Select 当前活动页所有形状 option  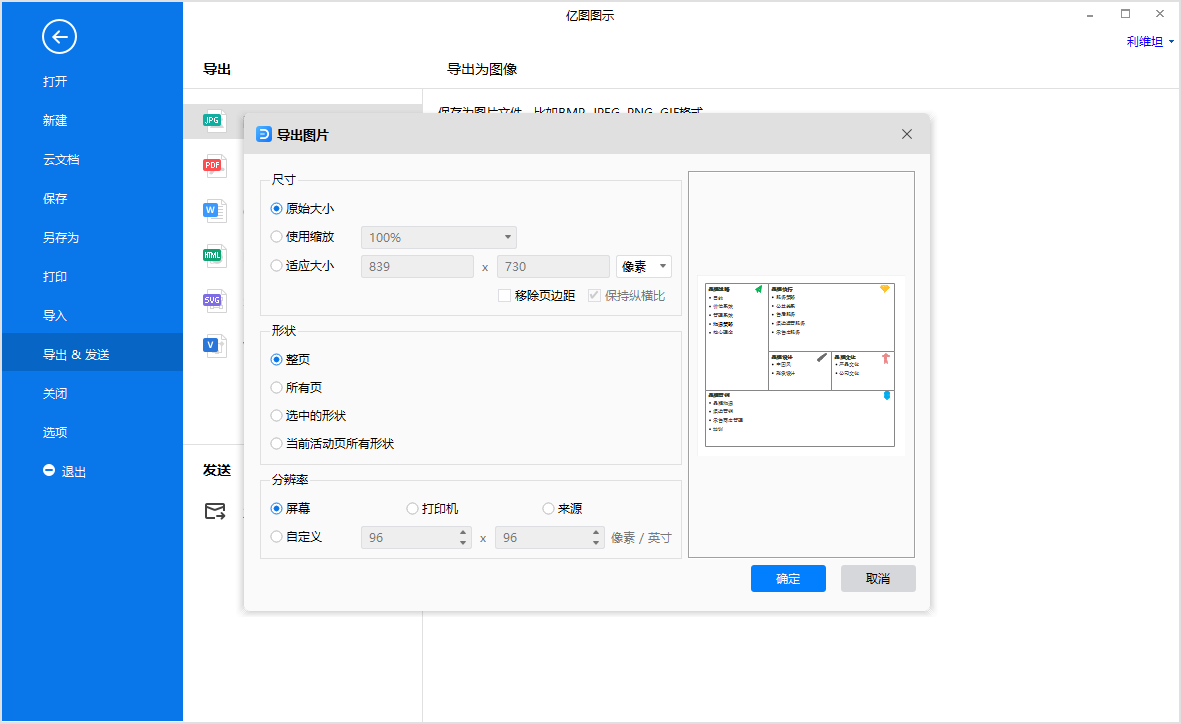pyautogui.click(x=276, y=444)
